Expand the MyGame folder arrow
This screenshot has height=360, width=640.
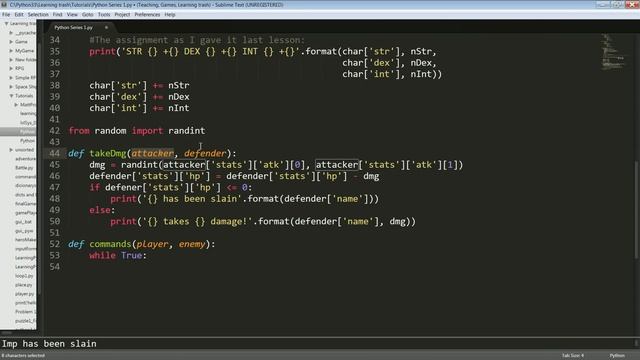[11, 51]
